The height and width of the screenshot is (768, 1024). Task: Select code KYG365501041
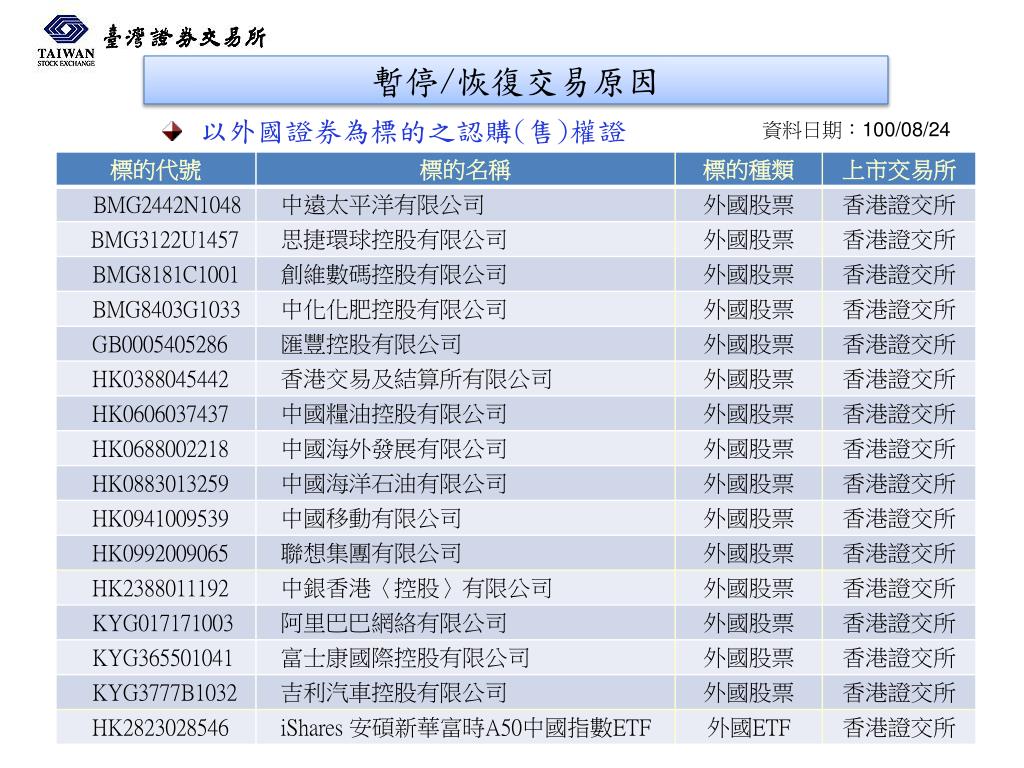163,658
